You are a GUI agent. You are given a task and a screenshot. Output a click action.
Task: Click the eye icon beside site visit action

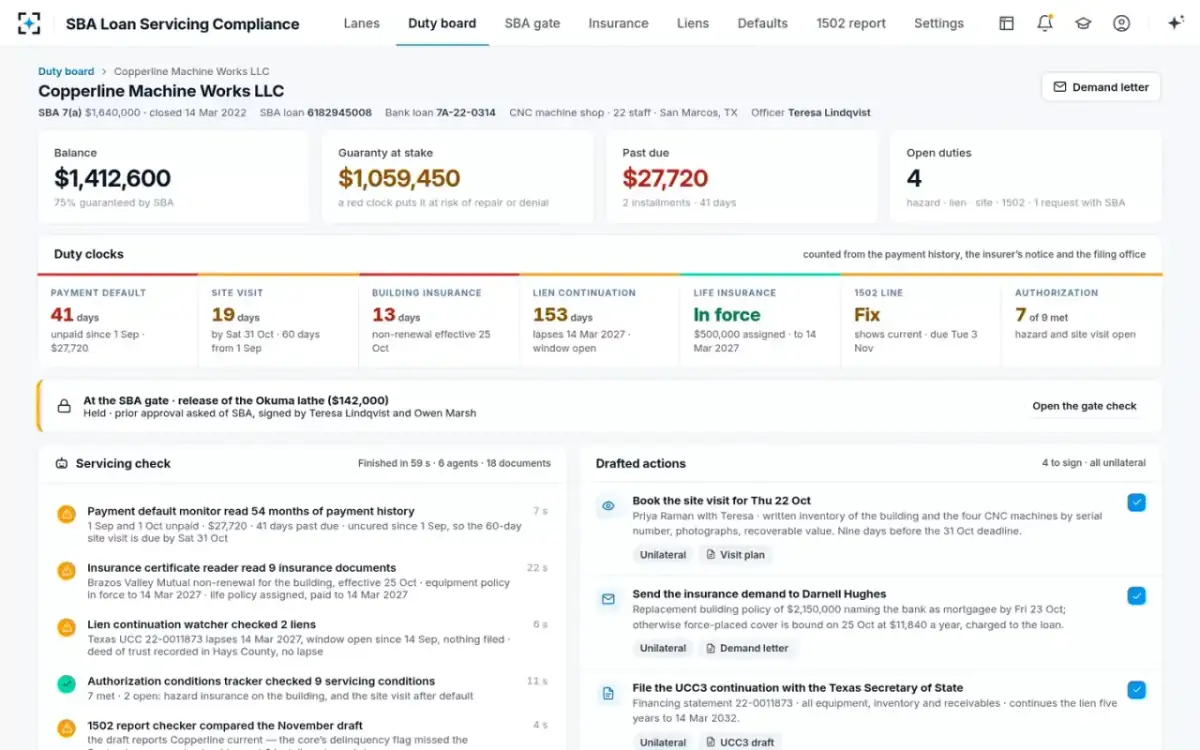pos(608,507)
